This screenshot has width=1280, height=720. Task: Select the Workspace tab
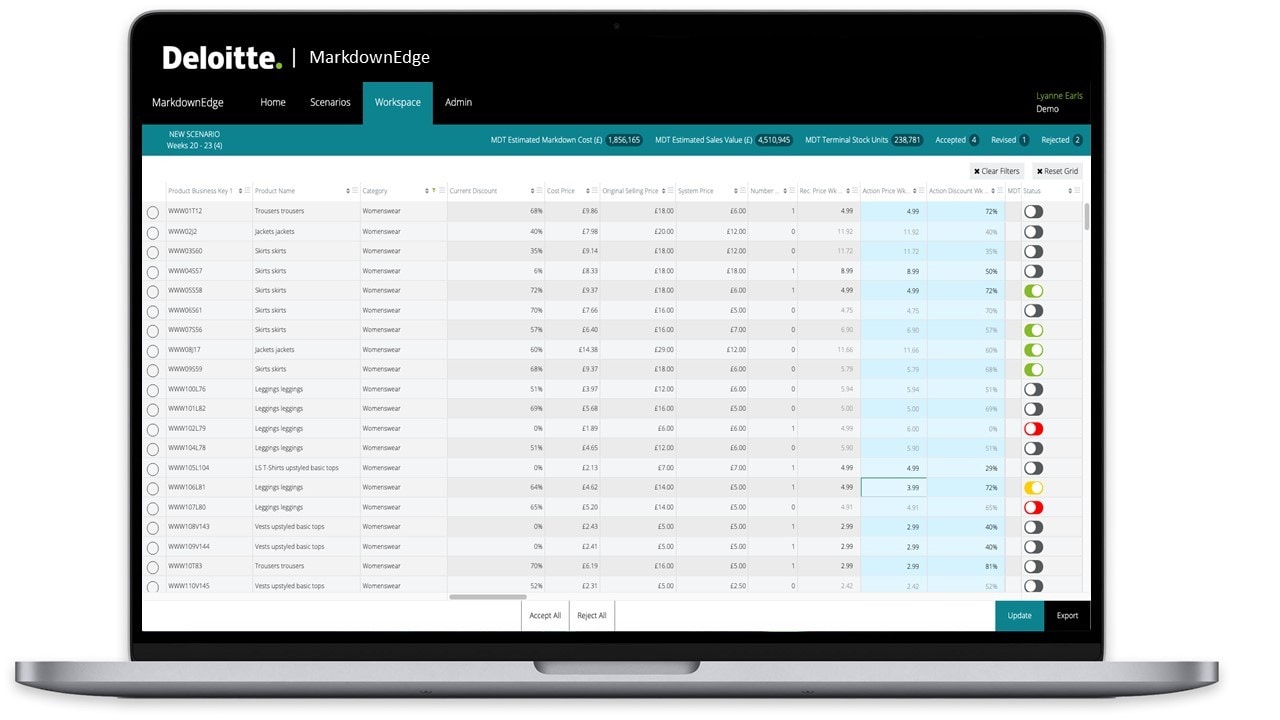398,102
